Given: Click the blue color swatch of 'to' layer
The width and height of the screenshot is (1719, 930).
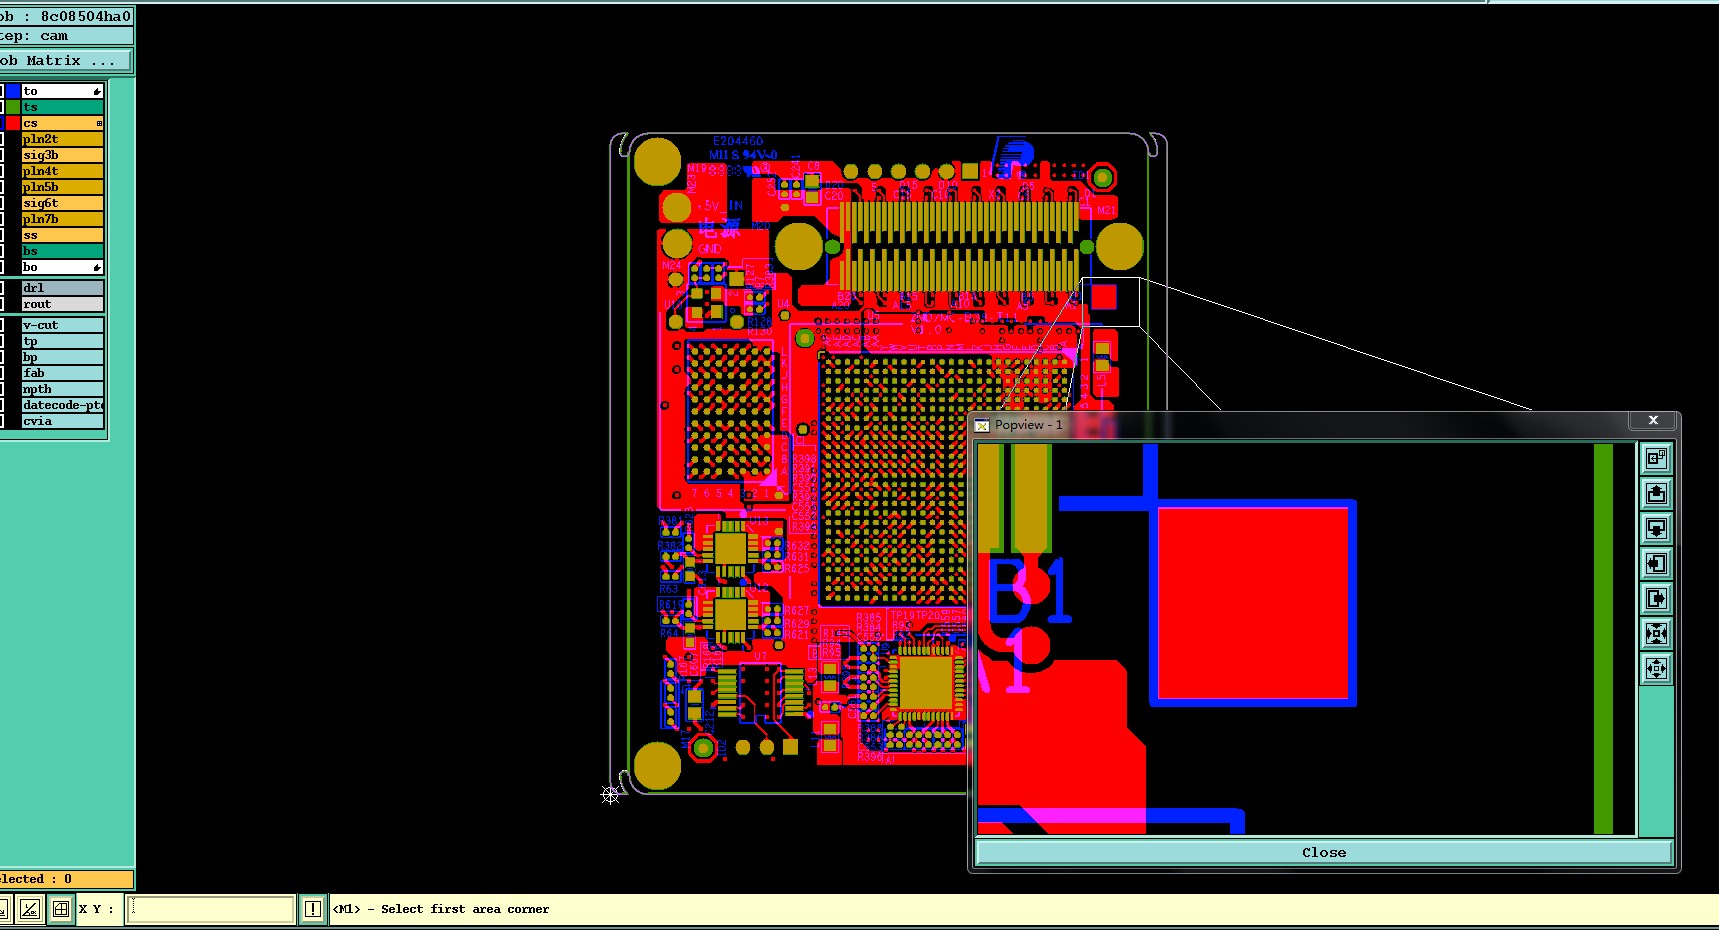Looking at the screenshot, I should [13, 91].
